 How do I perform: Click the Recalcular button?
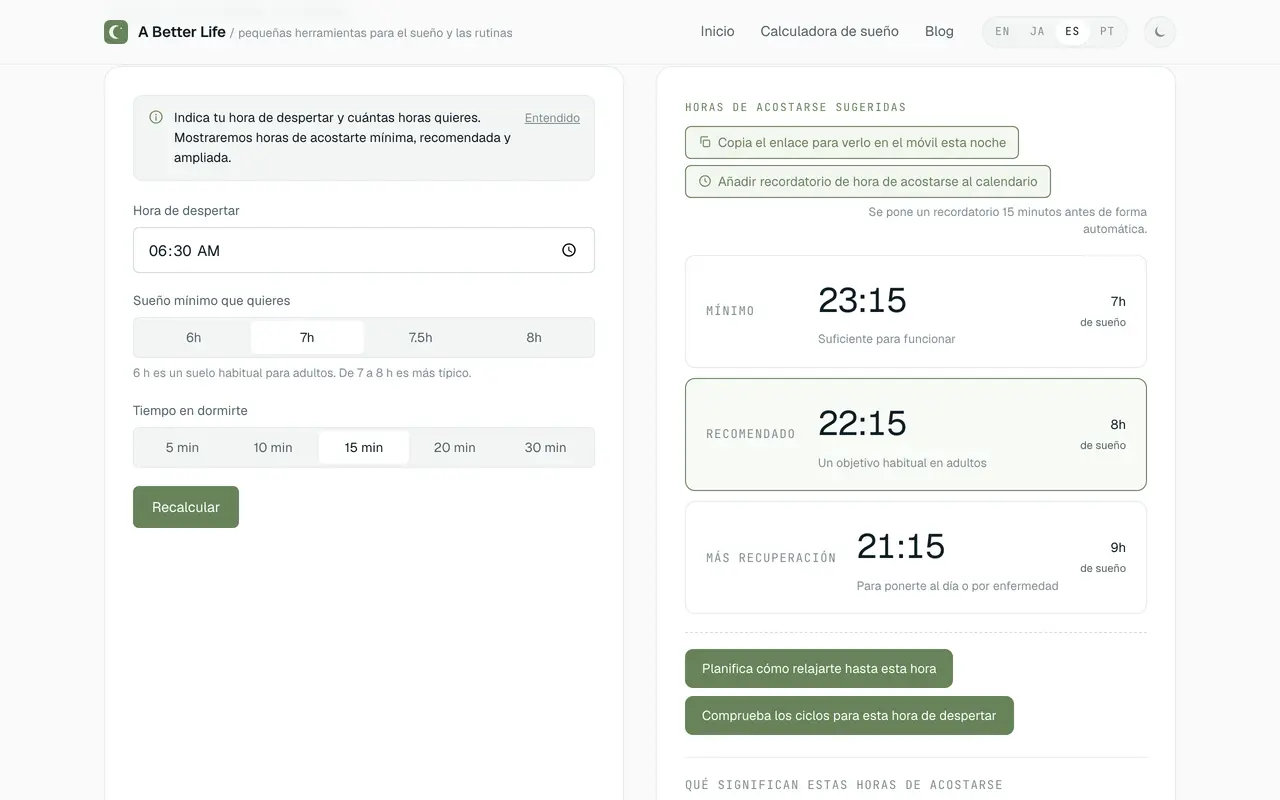pyautogui.click(x=186, y=507)
